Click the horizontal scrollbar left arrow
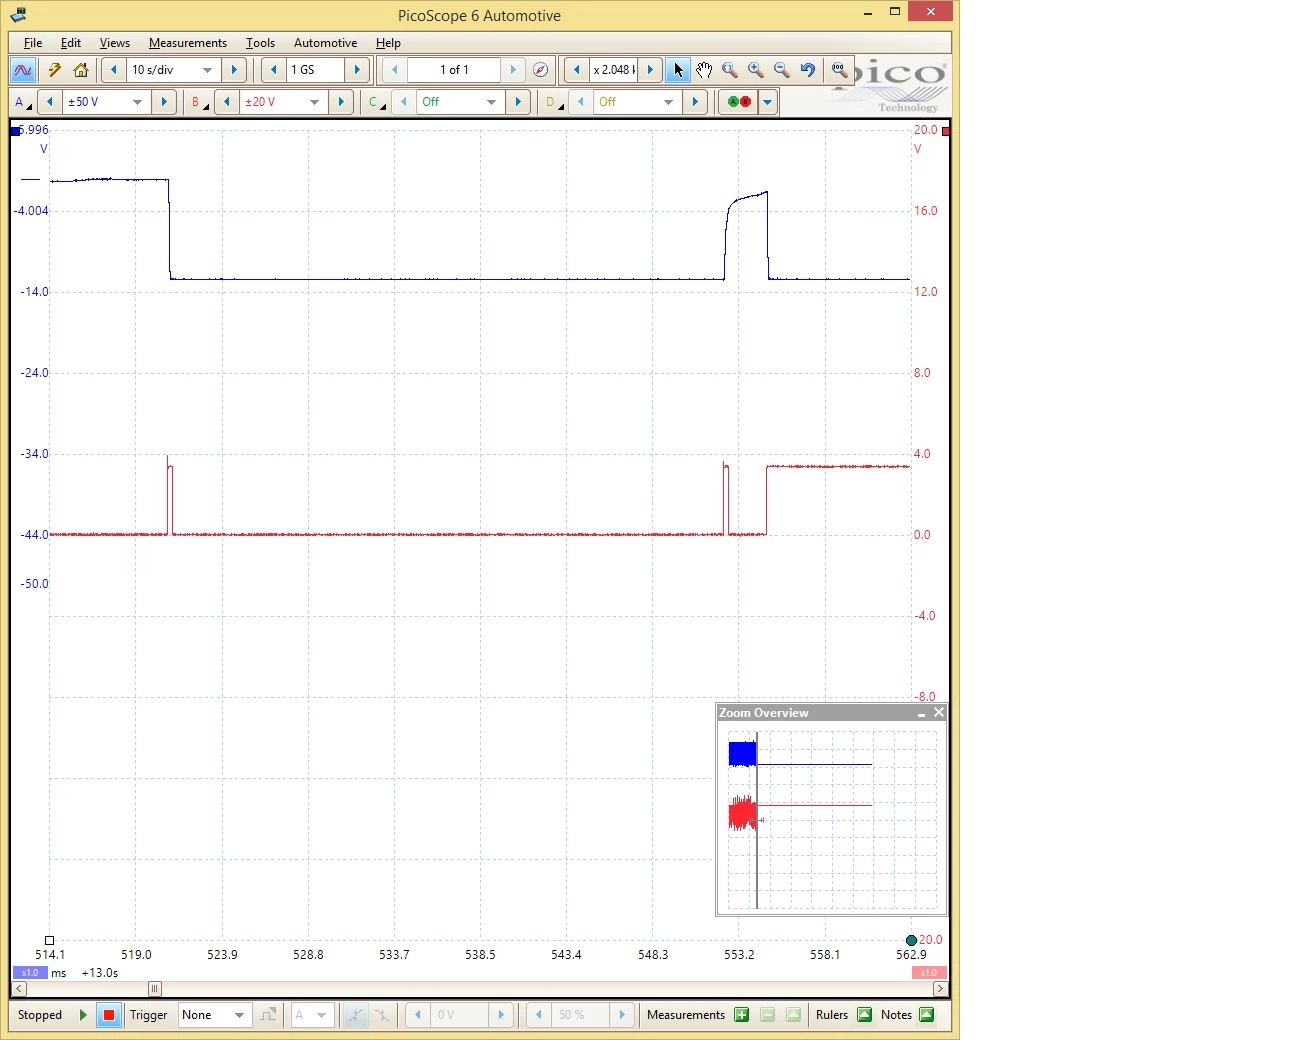This screenshot has width=1294, height=1040. [x=19, y=989]
